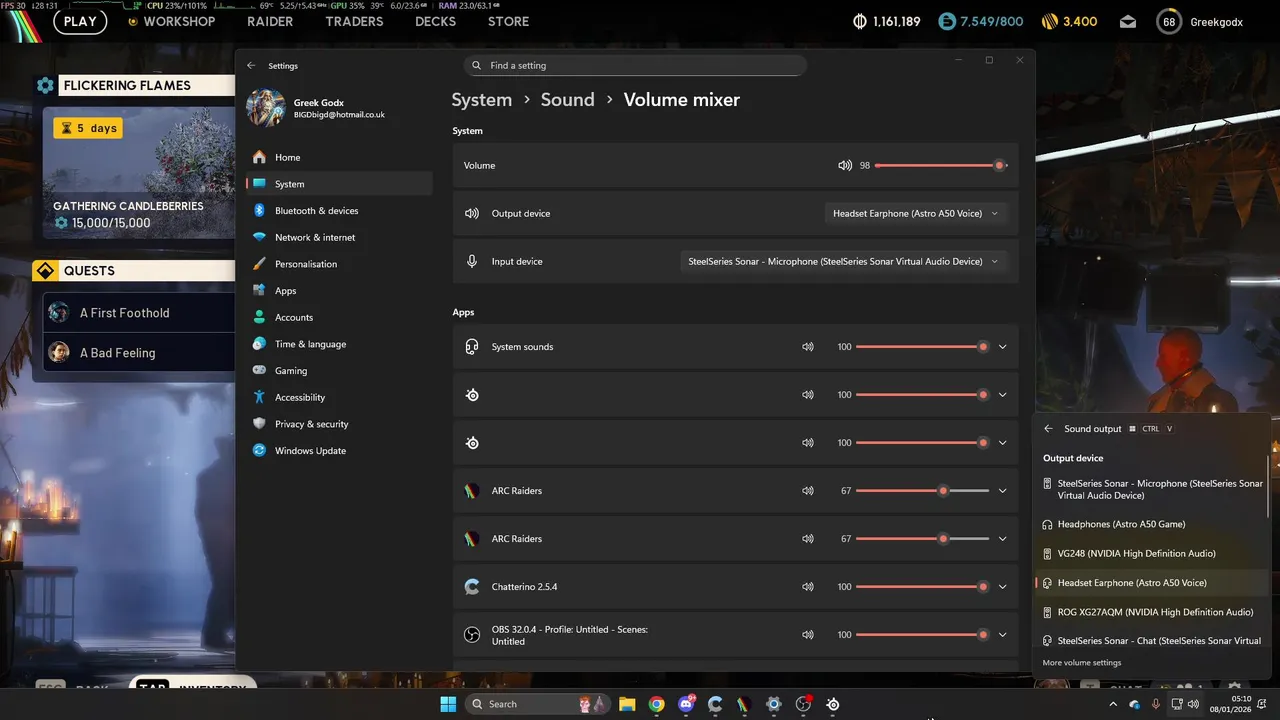The width and height of the screenshot is (1280, 720).
Task: Toggle the microphone icon in the system tray
Action: coord(1156,704)
